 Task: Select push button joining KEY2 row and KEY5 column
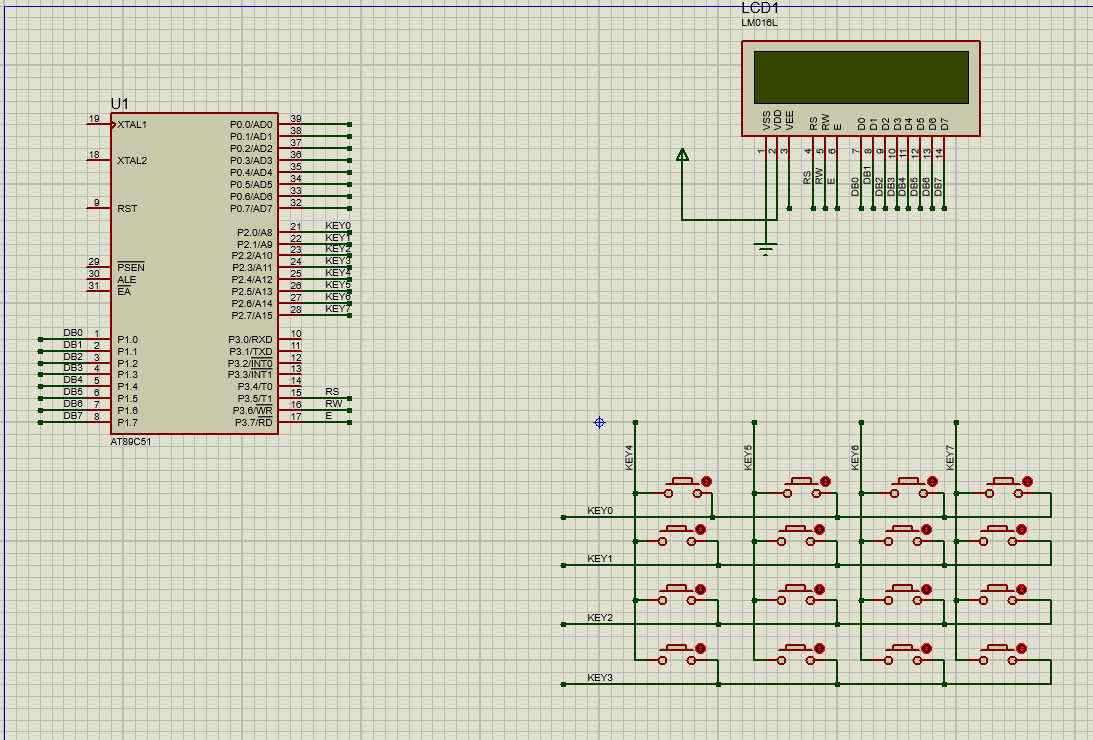(x=795, y=596)
